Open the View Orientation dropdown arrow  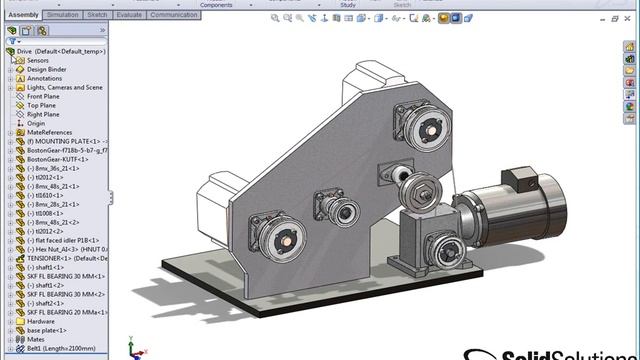pyautogui.click(x=368, y=19)
